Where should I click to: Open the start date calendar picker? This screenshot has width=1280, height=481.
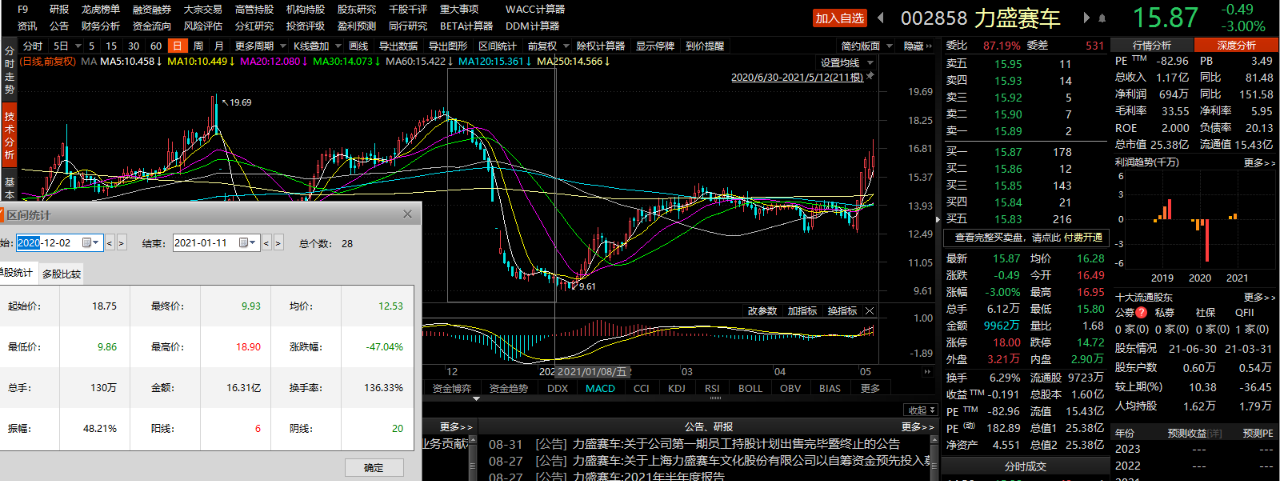90,242
